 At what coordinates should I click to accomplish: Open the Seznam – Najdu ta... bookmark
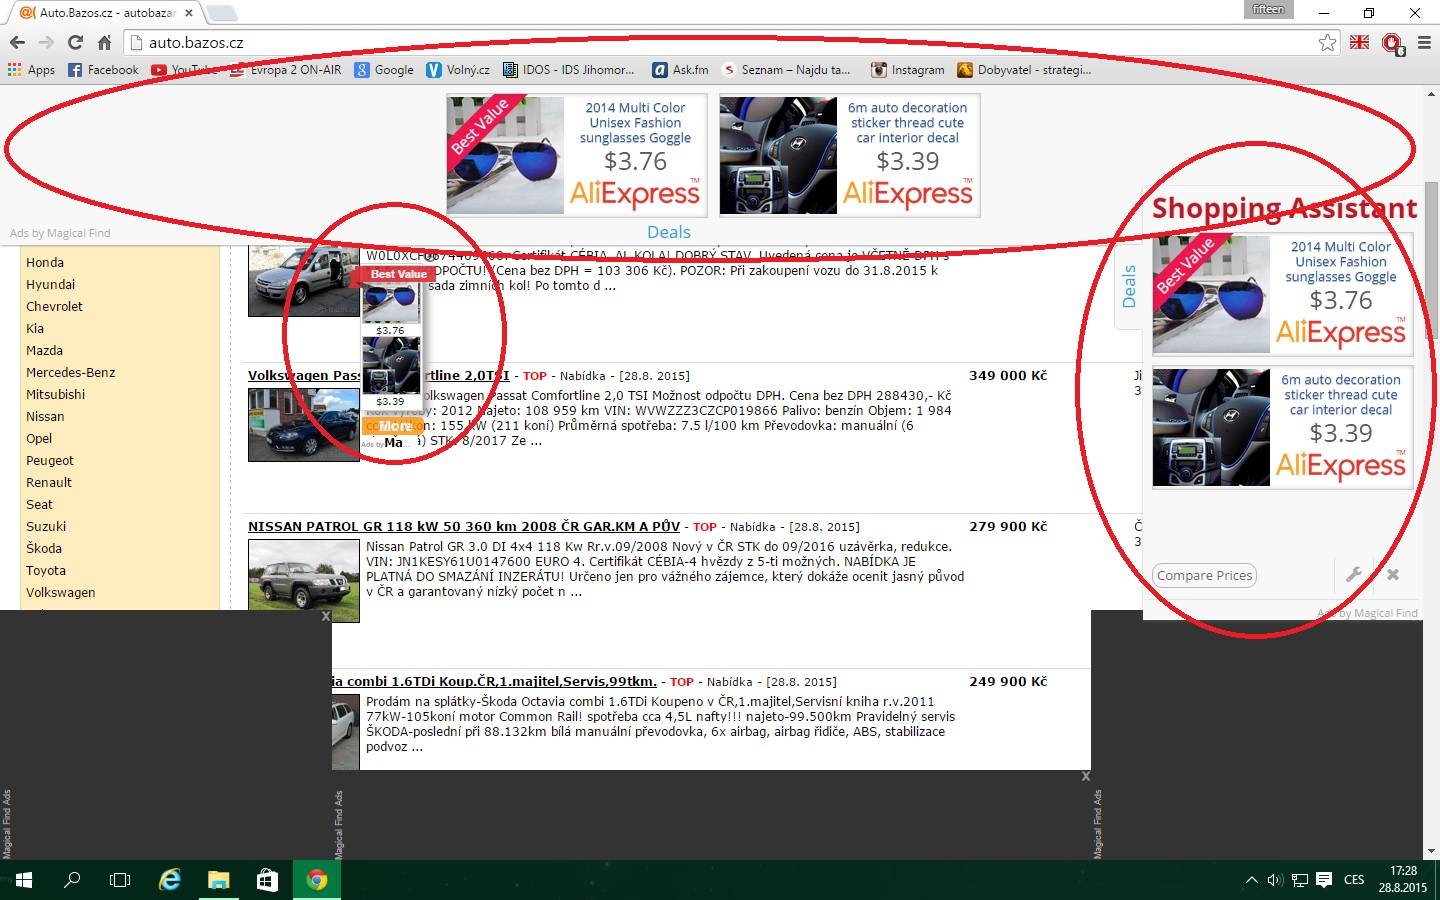pos(786,70)
